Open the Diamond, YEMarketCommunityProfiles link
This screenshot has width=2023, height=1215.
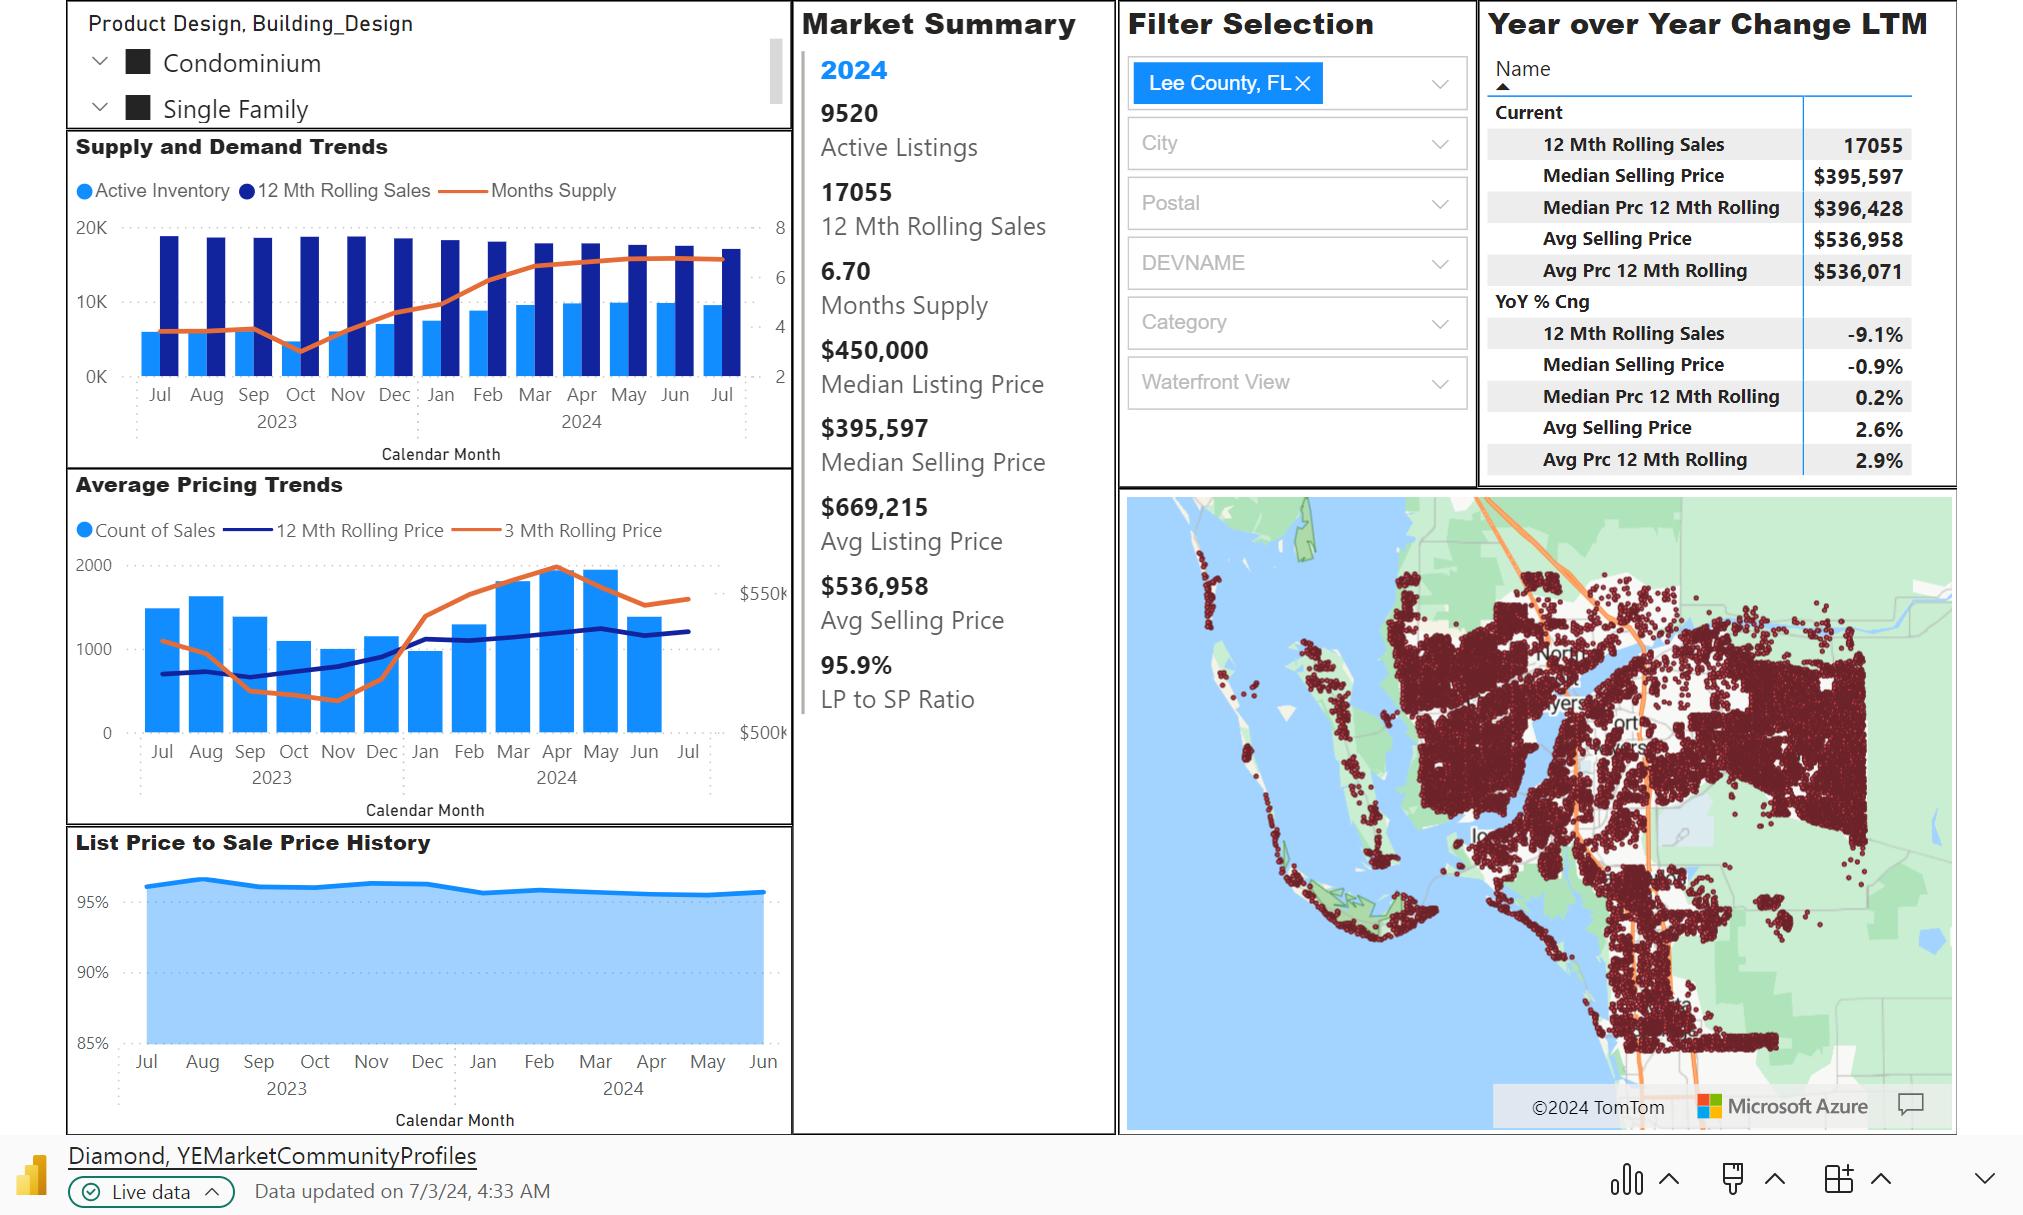(x=272, y=1156)
